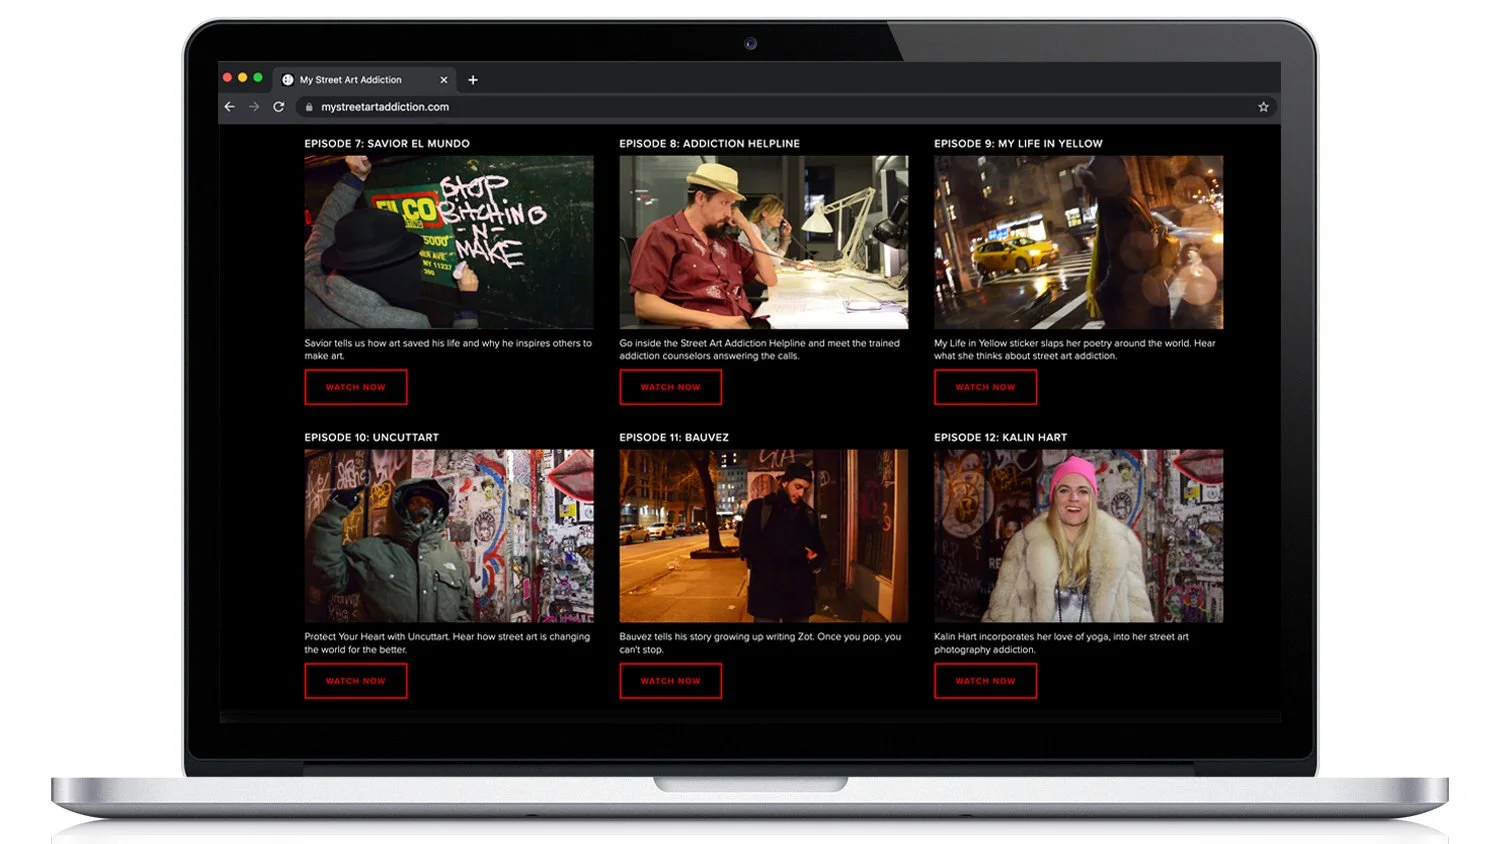1500x844 pixels.
Task: Bookmark the page with the star icon
Action: 1263,107
